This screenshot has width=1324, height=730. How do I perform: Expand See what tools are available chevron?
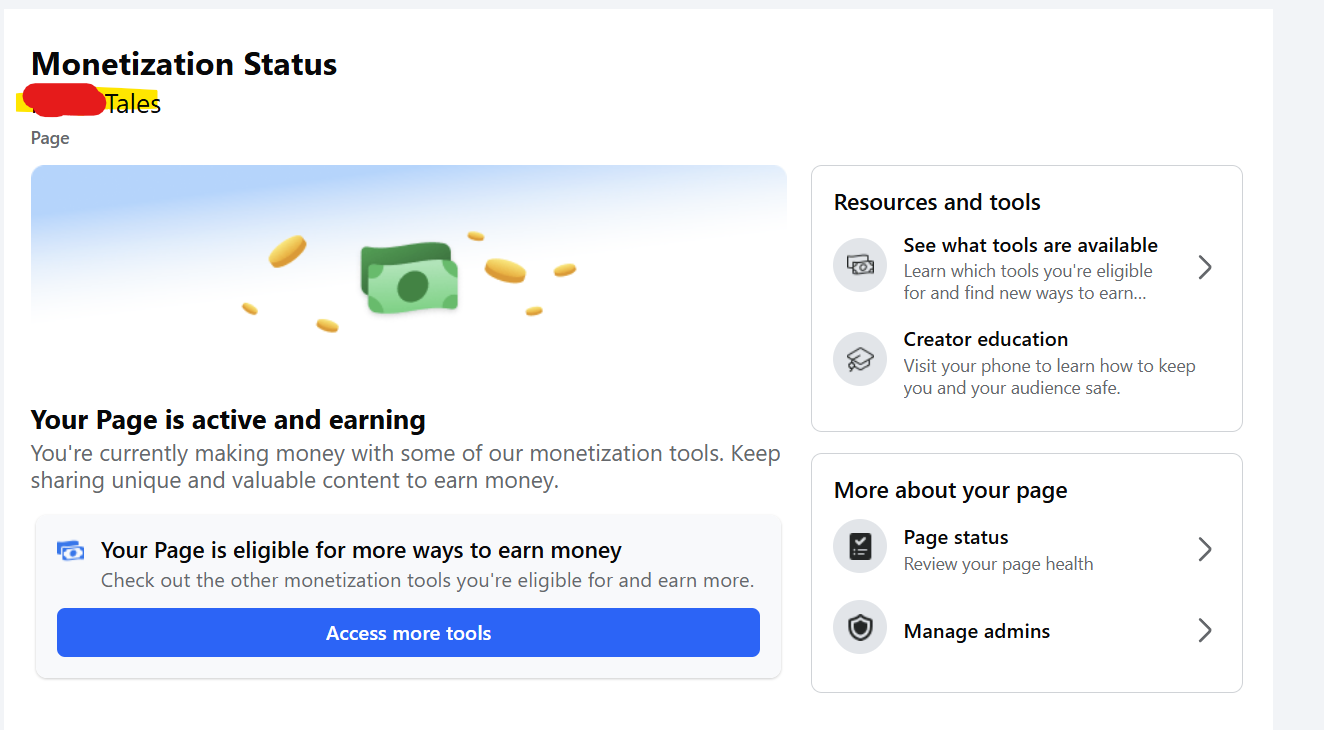click(x=1205, y=267)
